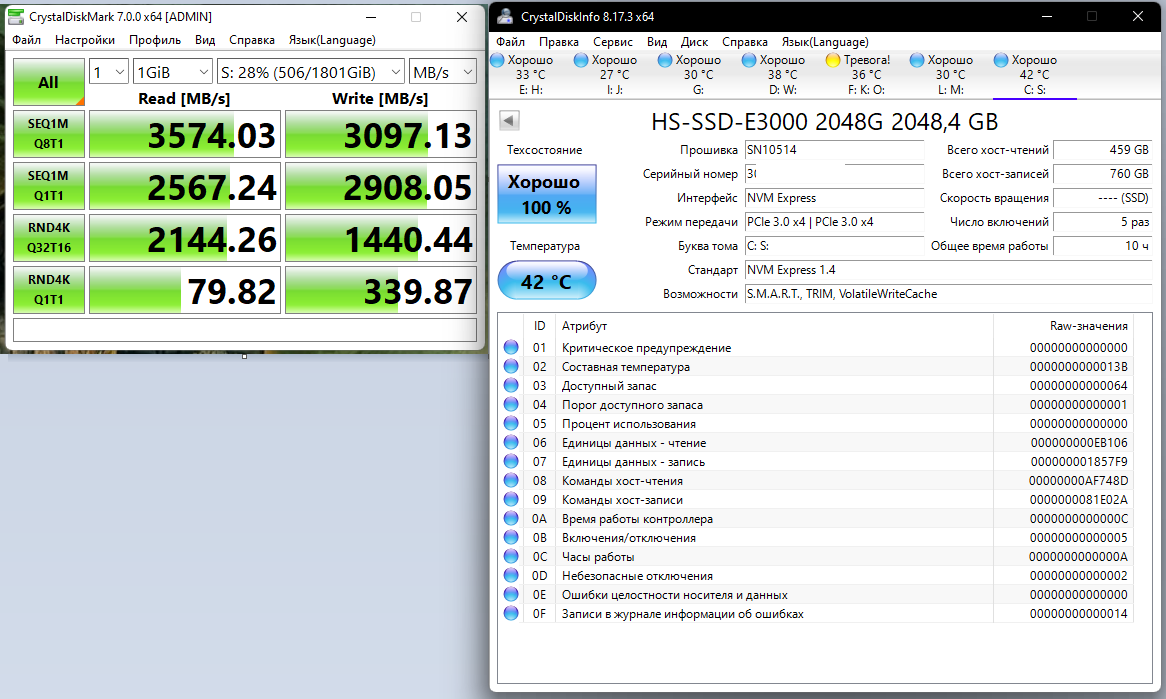Click the RND4K Q1T1 read result bar 79.82

[184, 291]
